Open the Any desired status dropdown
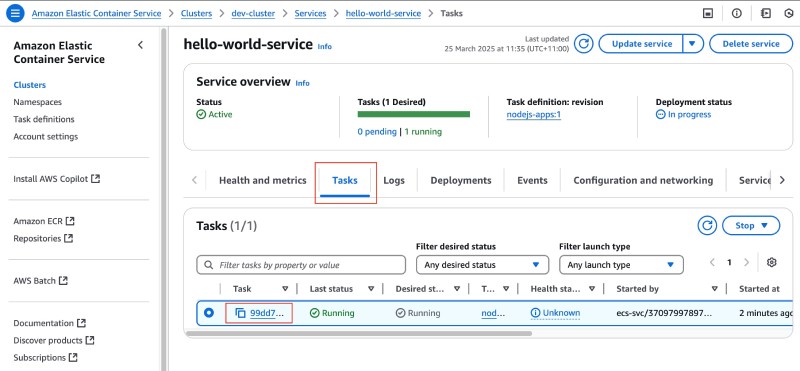Screen dimensions: 800x371 [x=482, y=265]
